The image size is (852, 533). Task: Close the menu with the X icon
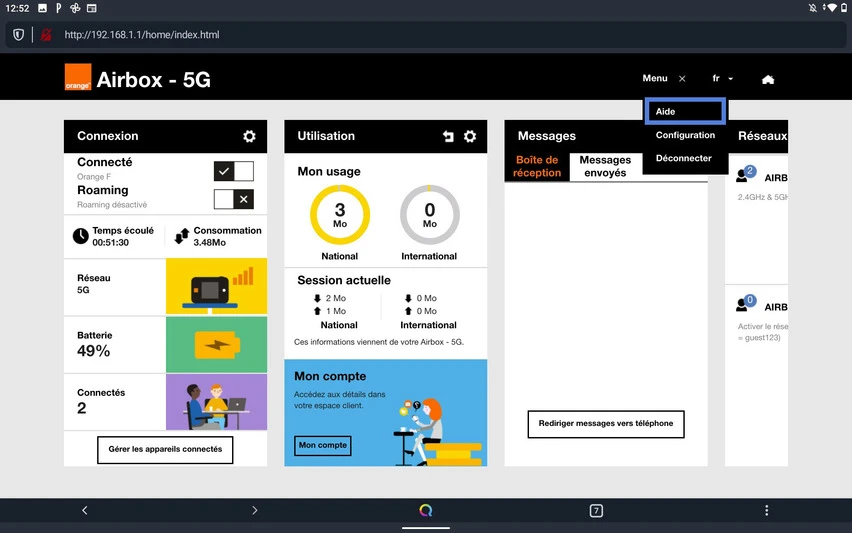click(682, 79)
